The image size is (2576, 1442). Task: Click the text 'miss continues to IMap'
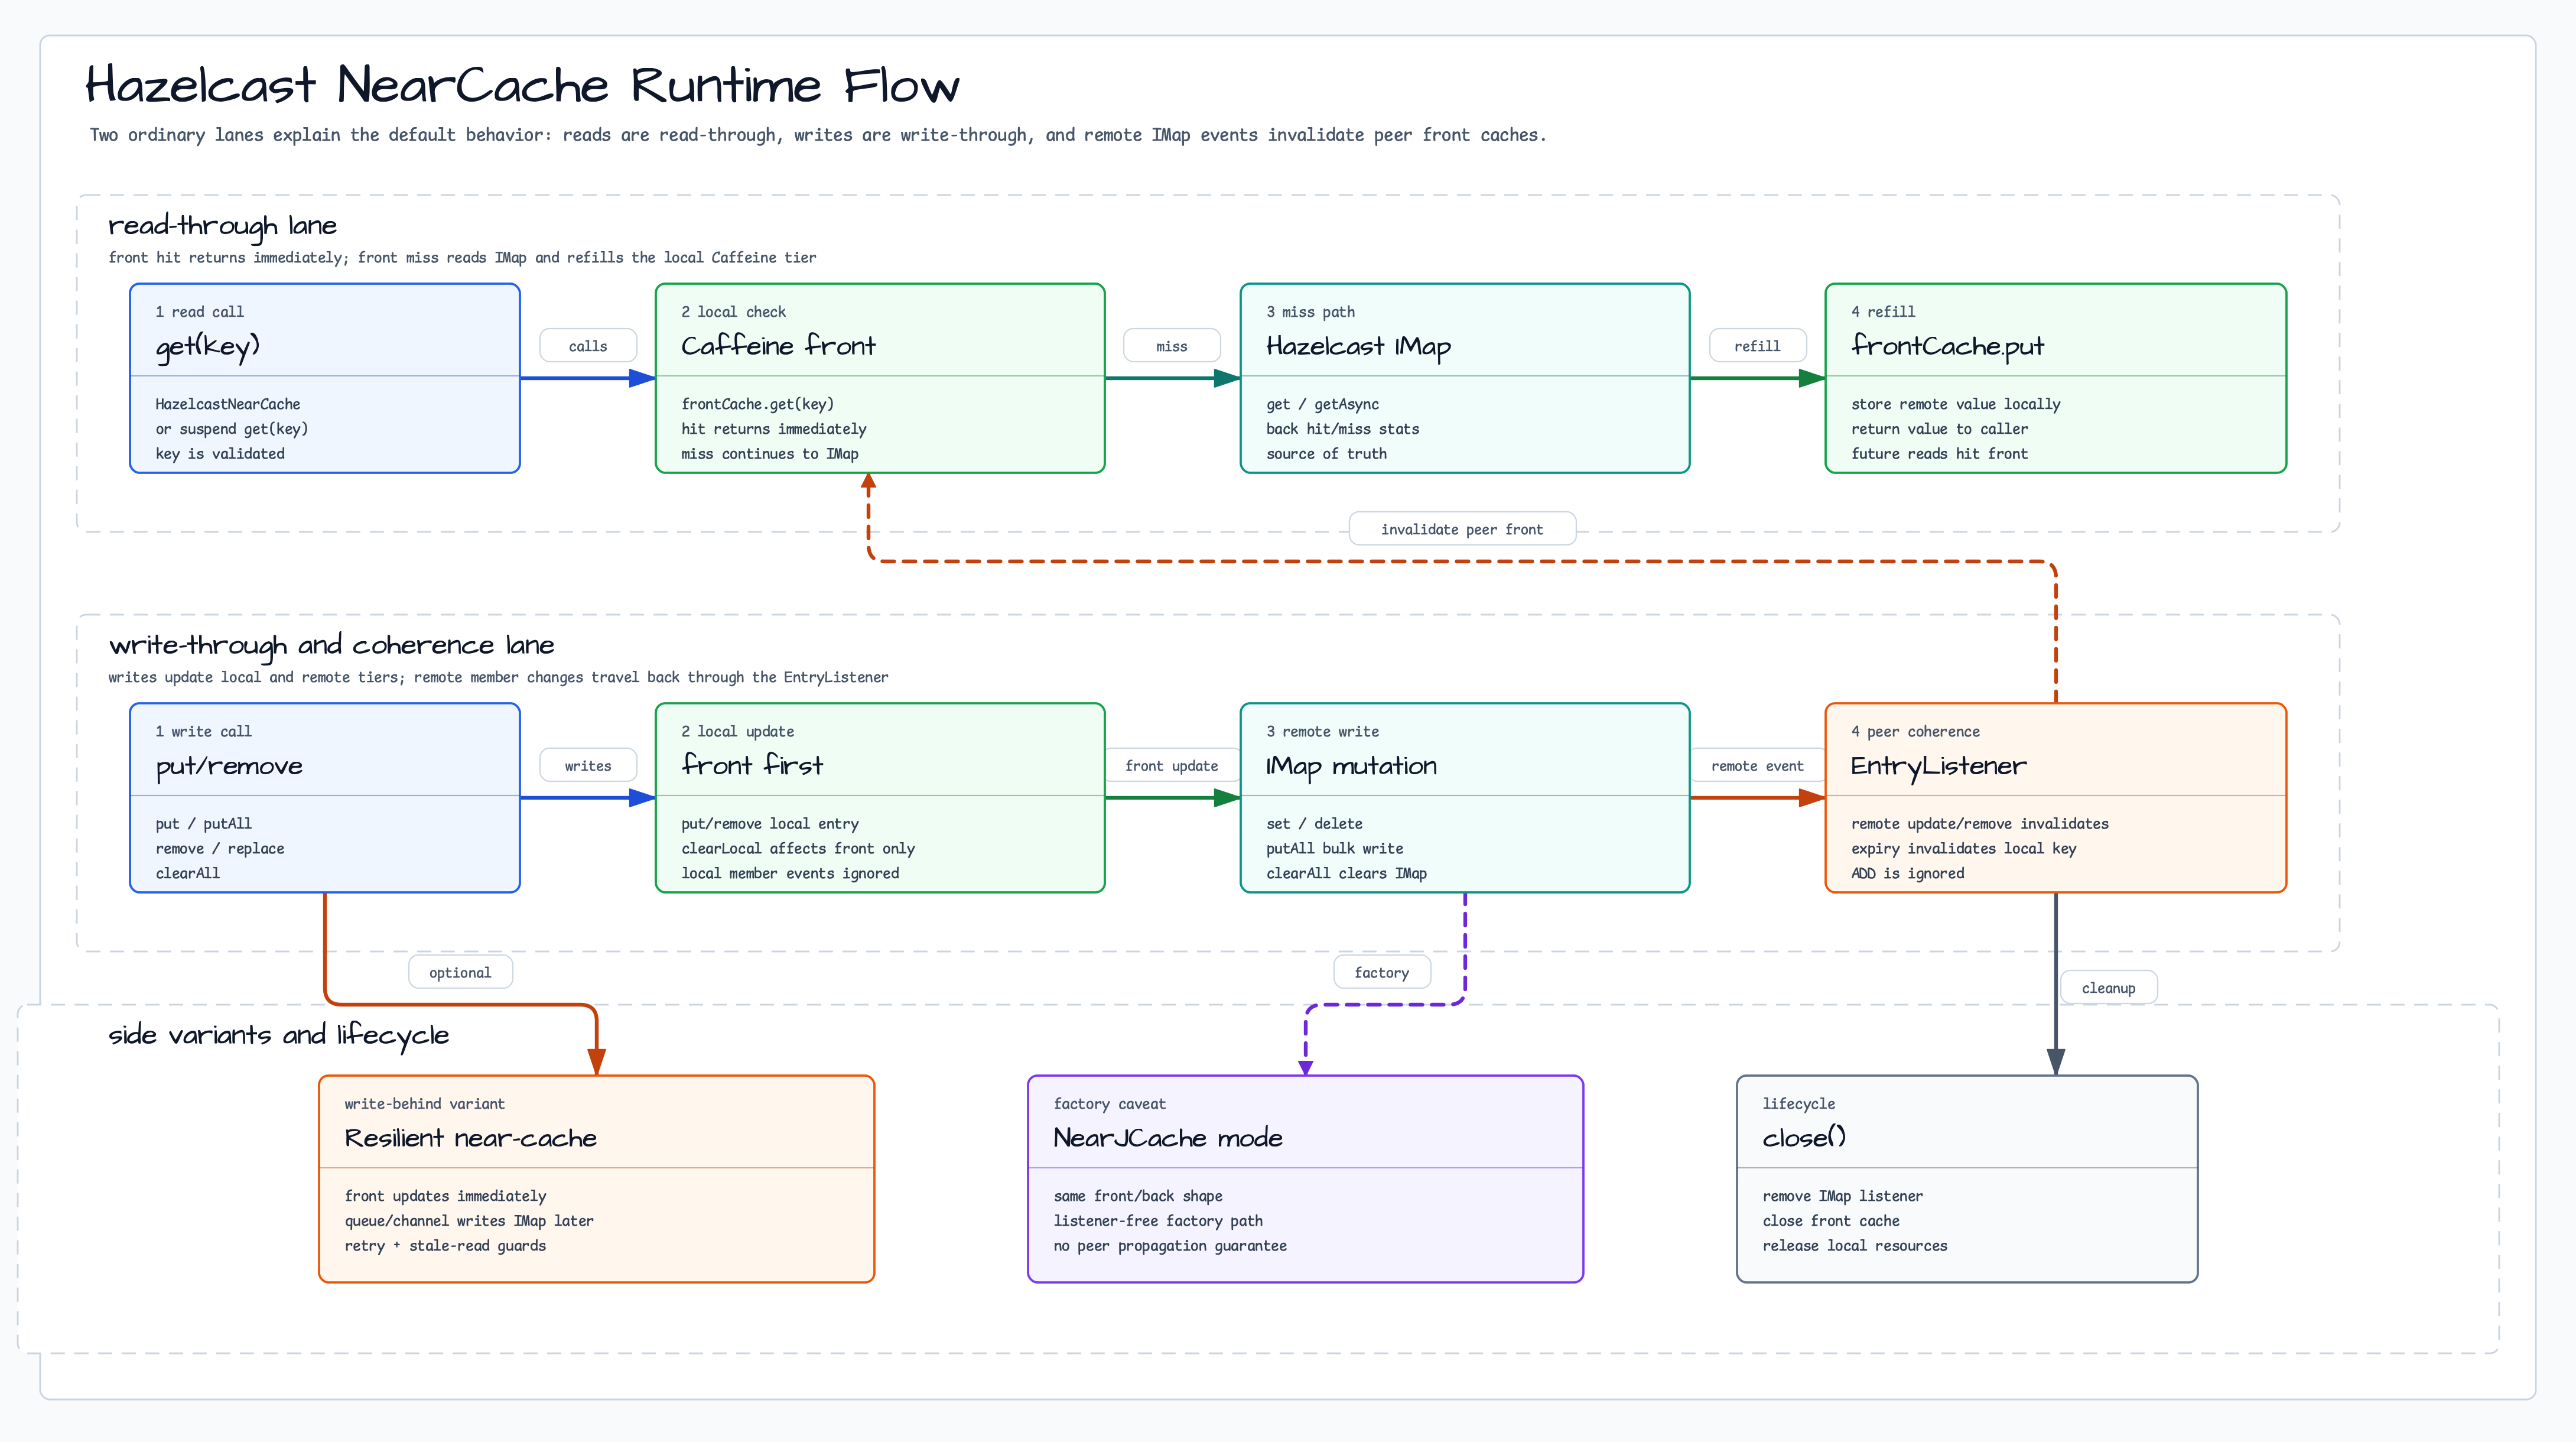point(770,453)
